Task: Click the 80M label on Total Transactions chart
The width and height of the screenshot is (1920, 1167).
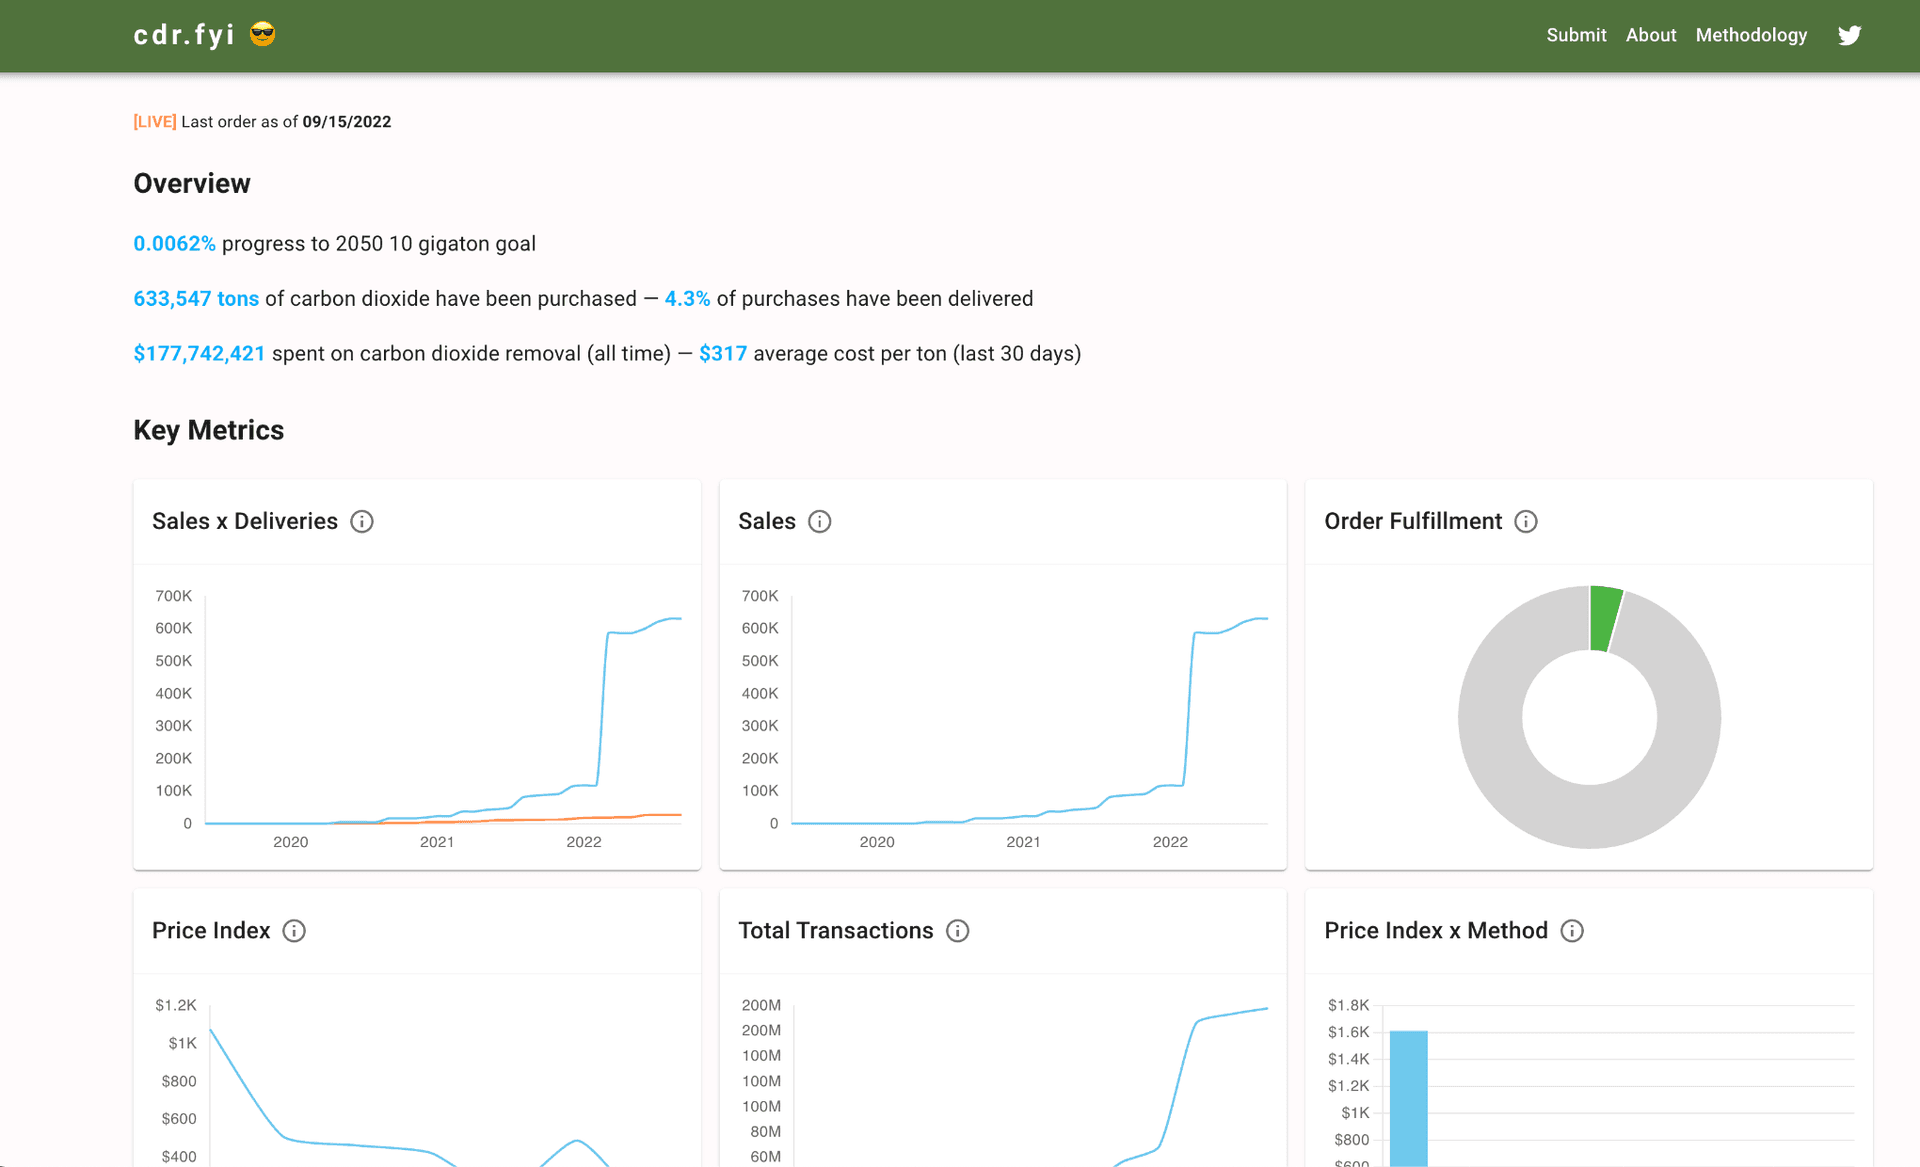Action: point(765,1132)
